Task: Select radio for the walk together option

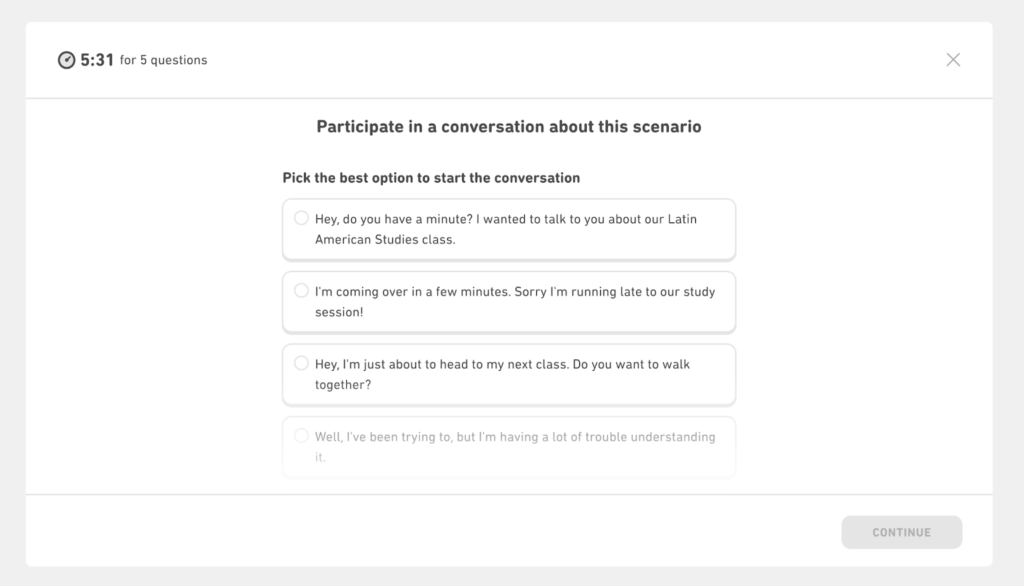Action: tap(301, 363)
